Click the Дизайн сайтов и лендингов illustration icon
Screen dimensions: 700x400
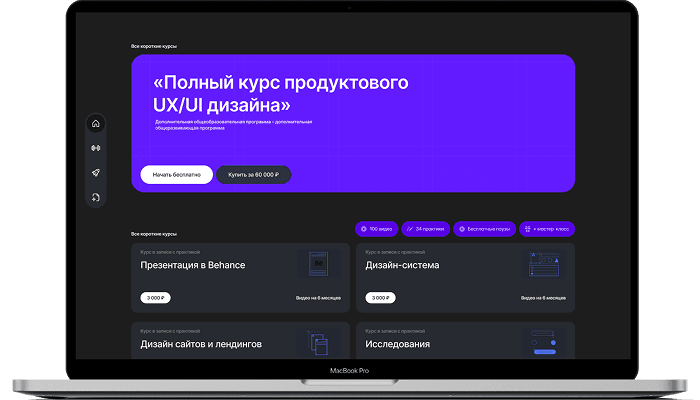pyautogui.click(x=318, y=343)
